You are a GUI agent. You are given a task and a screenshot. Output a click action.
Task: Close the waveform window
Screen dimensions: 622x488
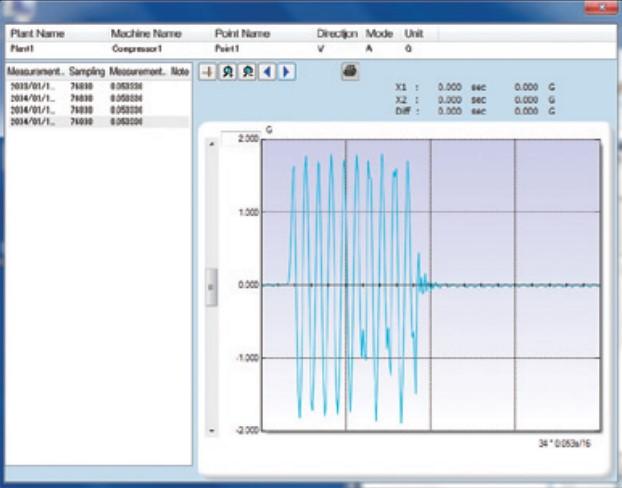[x=601, y=7]
